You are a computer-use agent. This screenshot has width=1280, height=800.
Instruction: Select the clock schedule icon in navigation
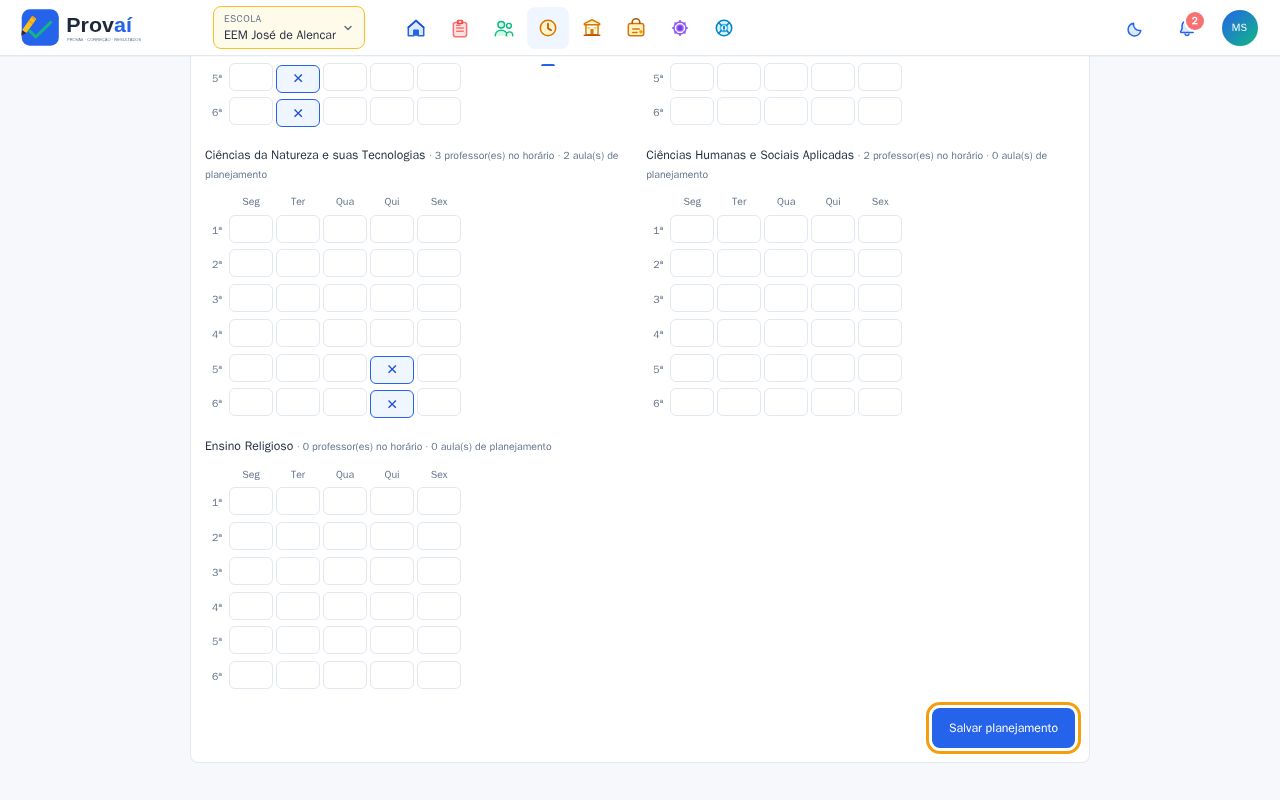[x=548, y=28]
